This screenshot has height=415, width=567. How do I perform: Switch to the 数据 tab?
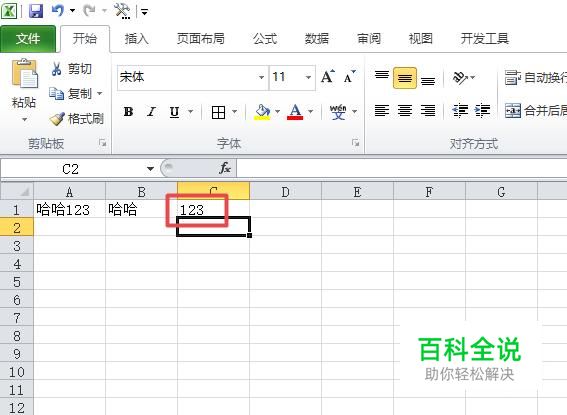click(x=316, y=38)
